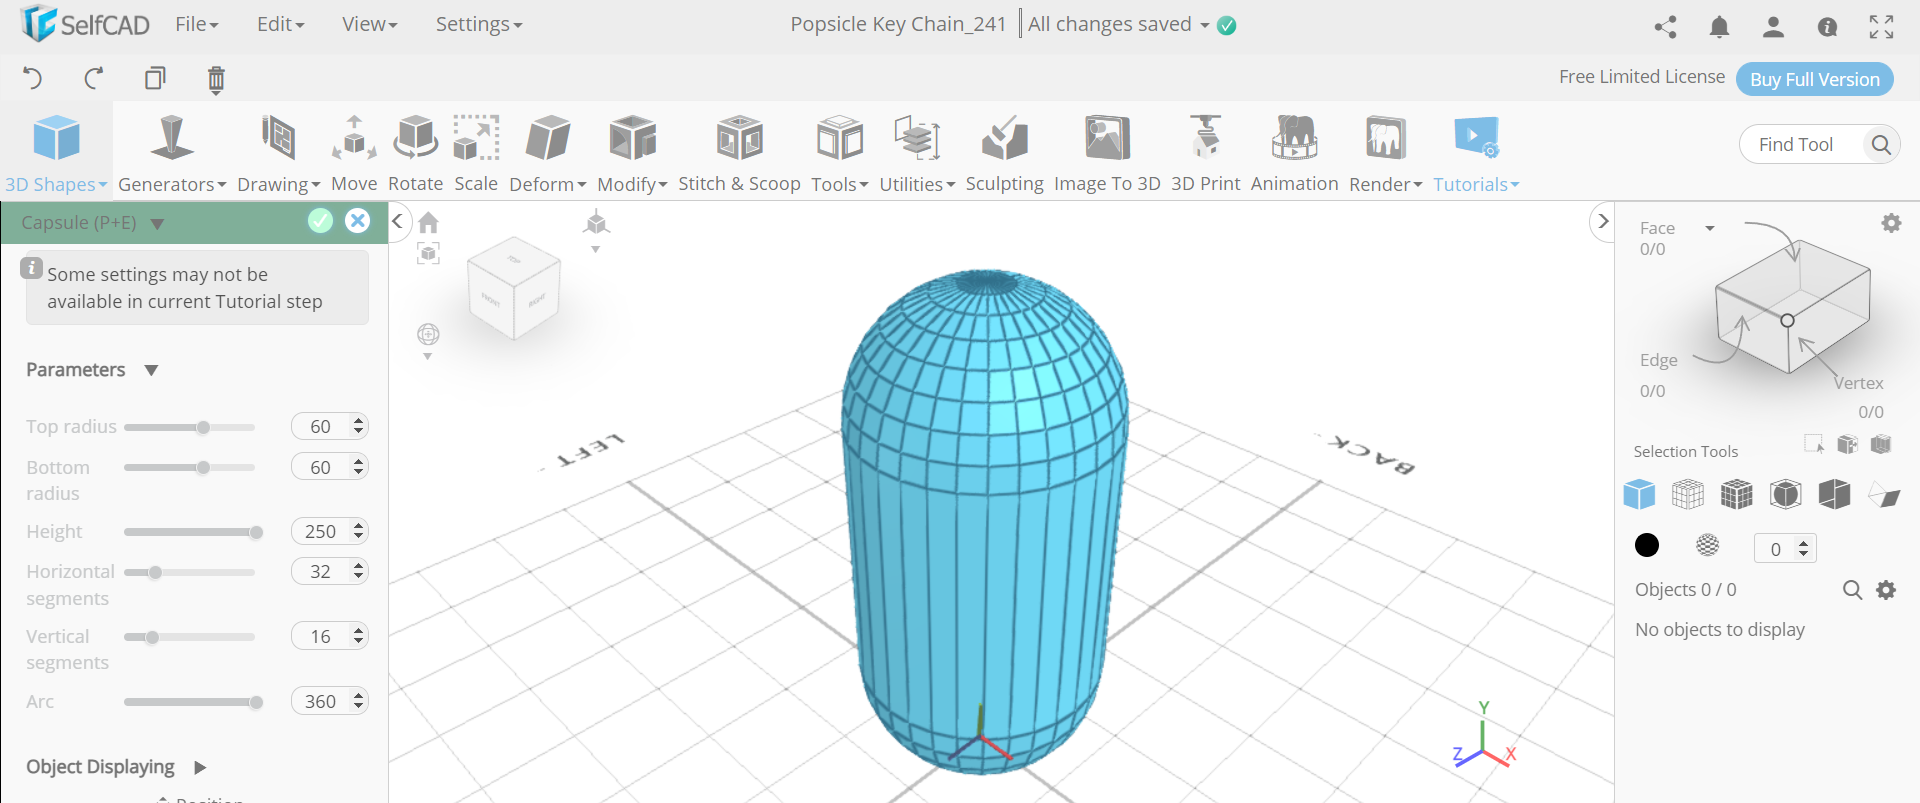
Task: Click the Vertical segments stepper arrows
Action: [x=359, y=636]
